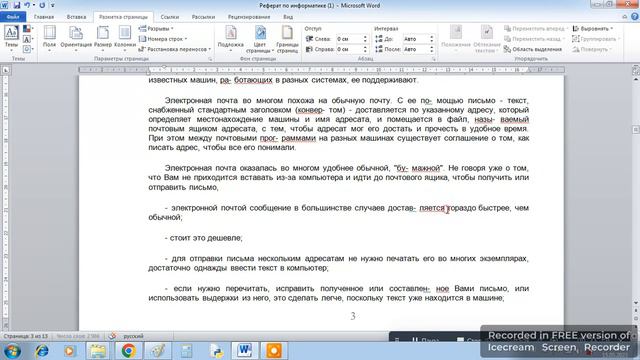Click Группировать group button
Screen dimensions: 640x360
[596, 39]
